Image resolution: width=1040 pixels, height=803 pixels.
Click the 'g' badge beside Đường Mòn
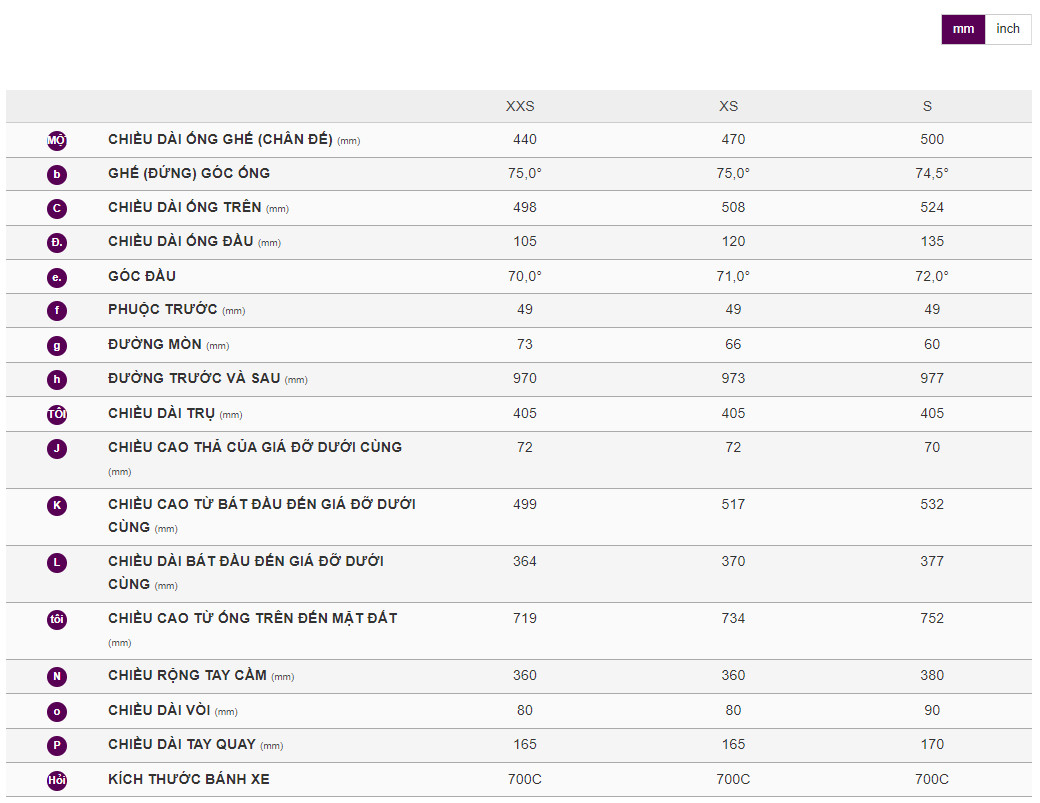57,346
